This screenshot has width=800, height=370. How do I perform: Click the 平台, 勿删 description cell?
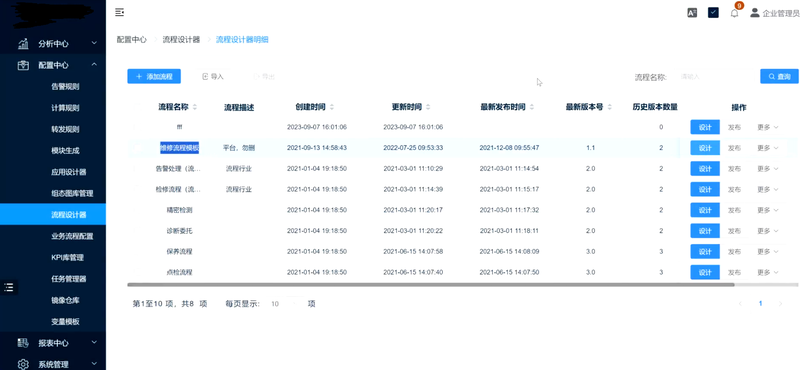pyautogui.click(x=239, y=148)
